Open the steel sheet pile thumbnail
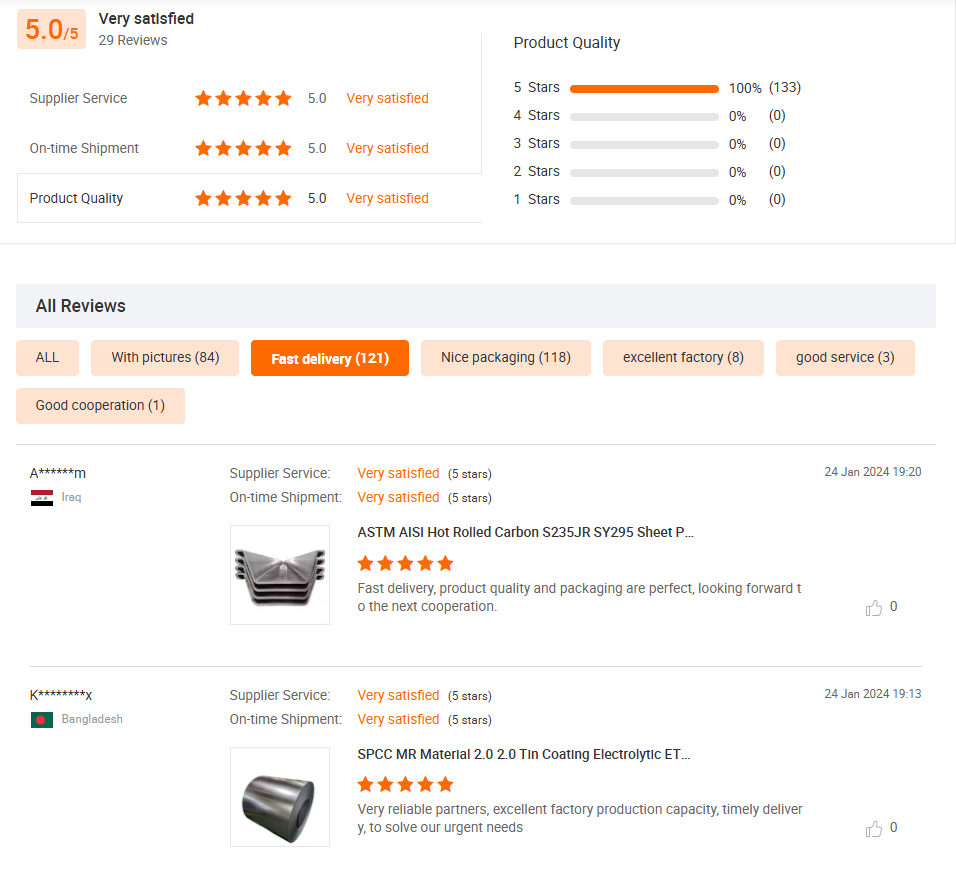Image resolution: width=956 pixels, height=877 pixels. click(x=280, y=575)
